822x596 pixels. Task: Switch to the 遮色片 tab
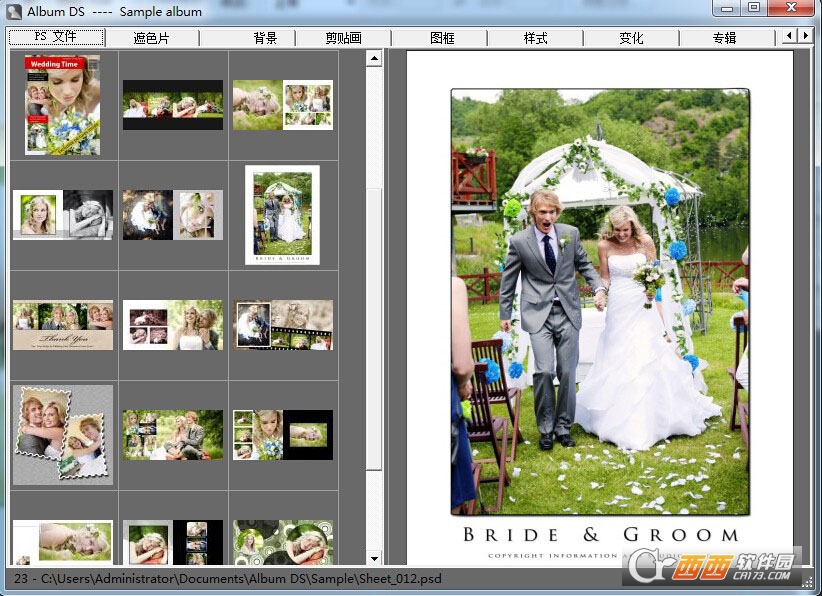coord(151,38)
